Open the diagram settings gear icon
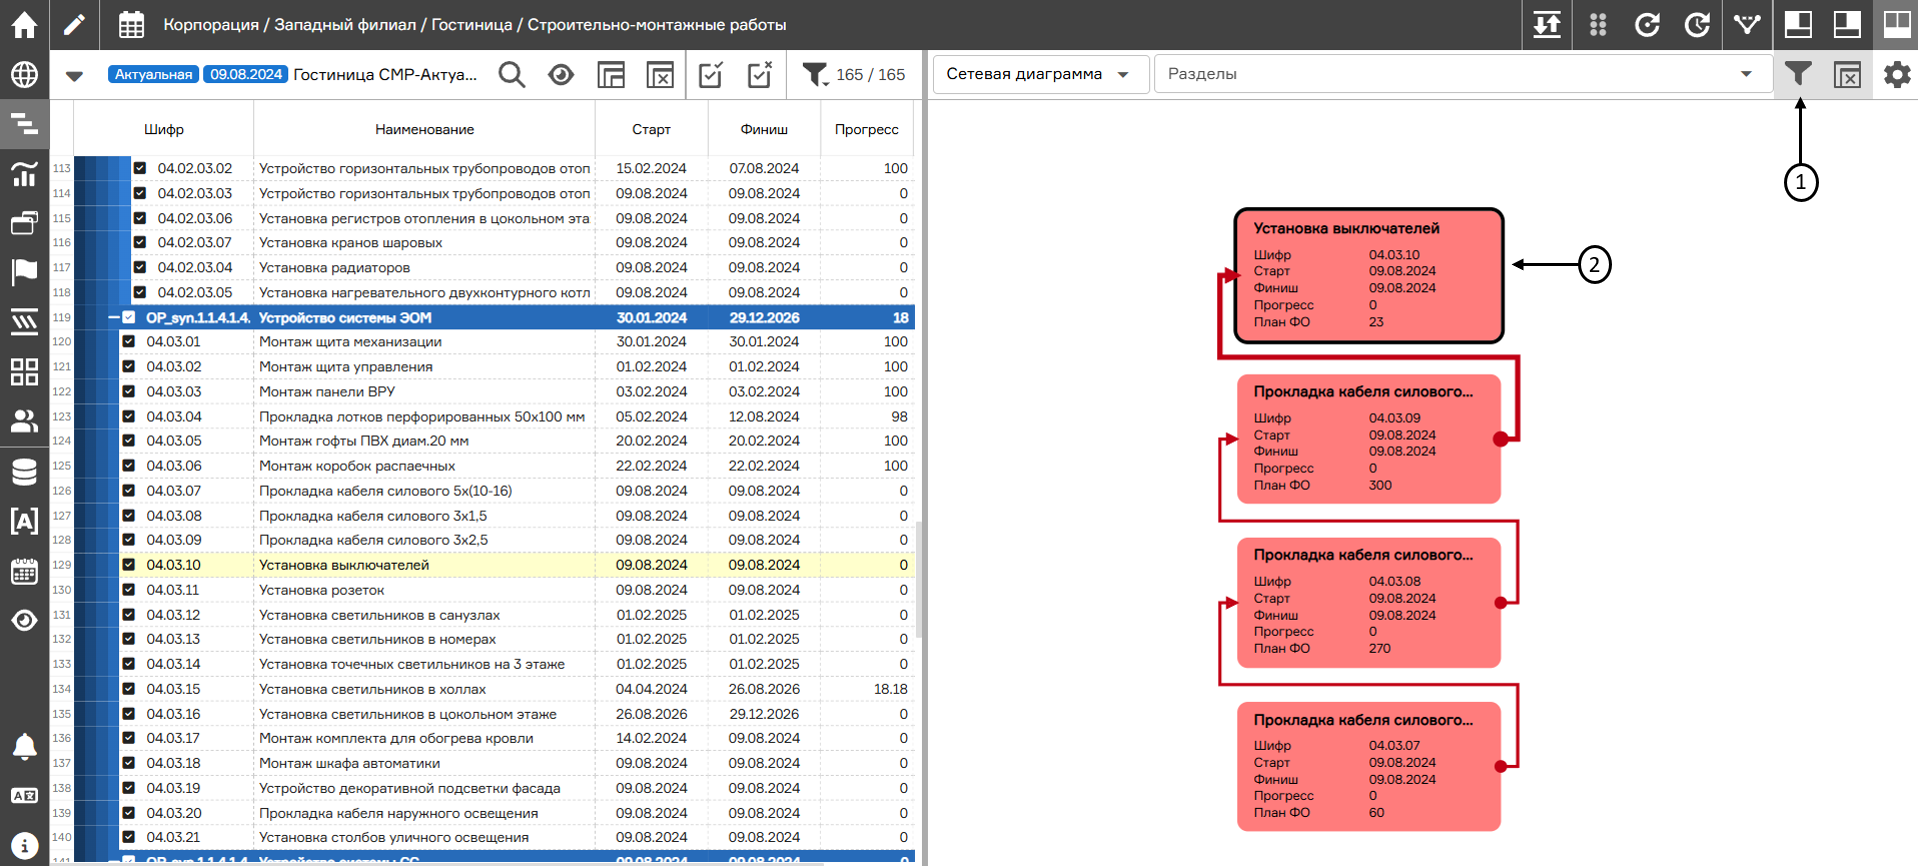The width and height of the screenshot is (1918, 866). 1897,74
